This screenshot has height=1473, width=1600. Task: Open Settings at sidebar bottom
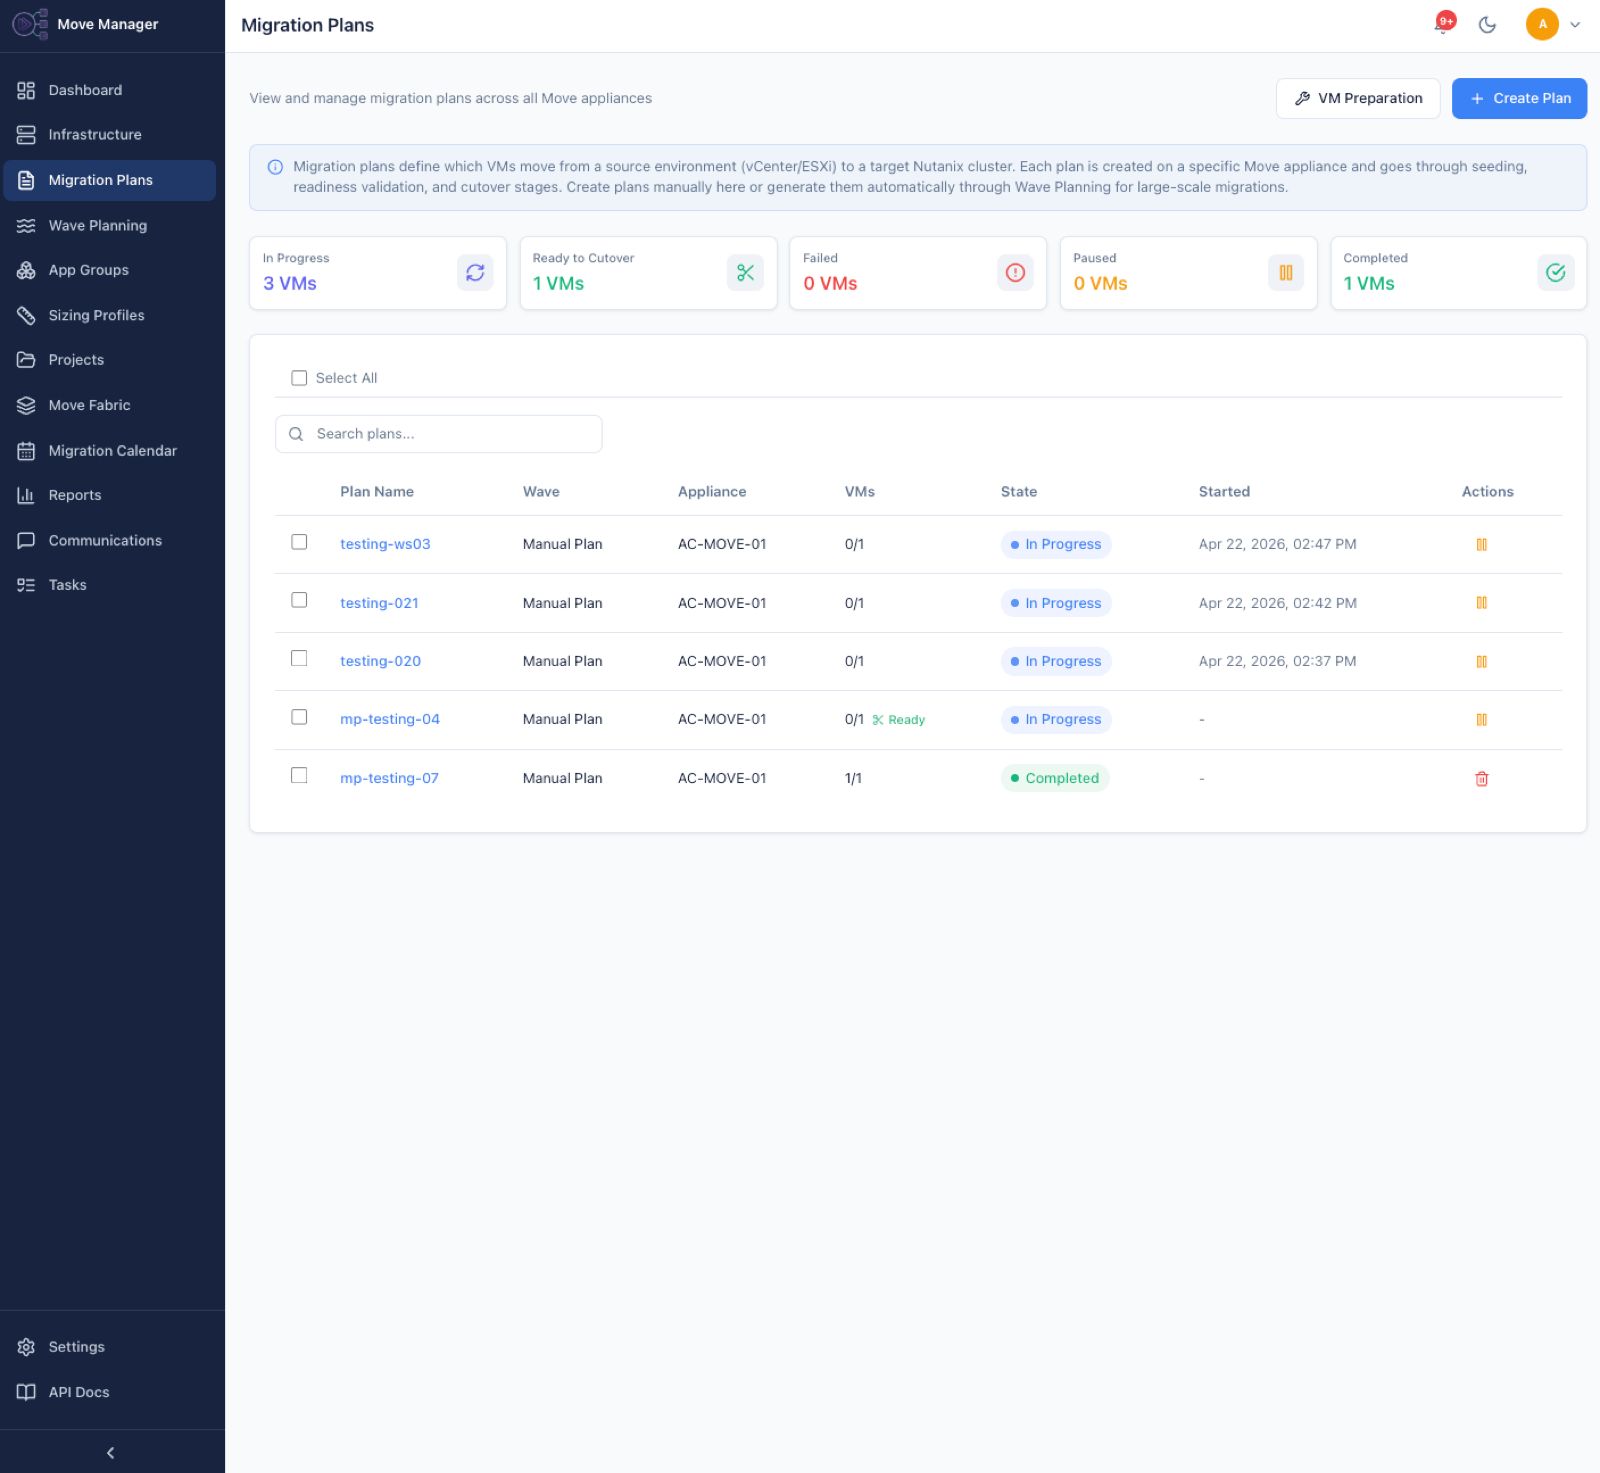[110, 1347]
